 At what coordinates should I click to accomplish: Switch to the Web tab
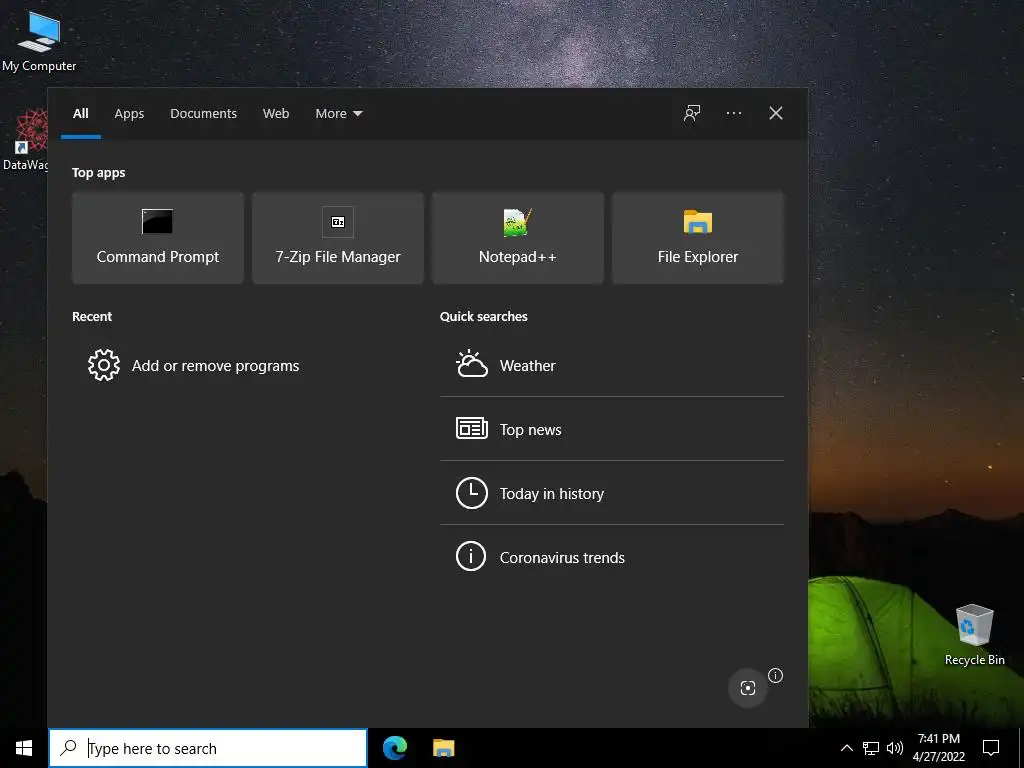[x=276, y=114]
